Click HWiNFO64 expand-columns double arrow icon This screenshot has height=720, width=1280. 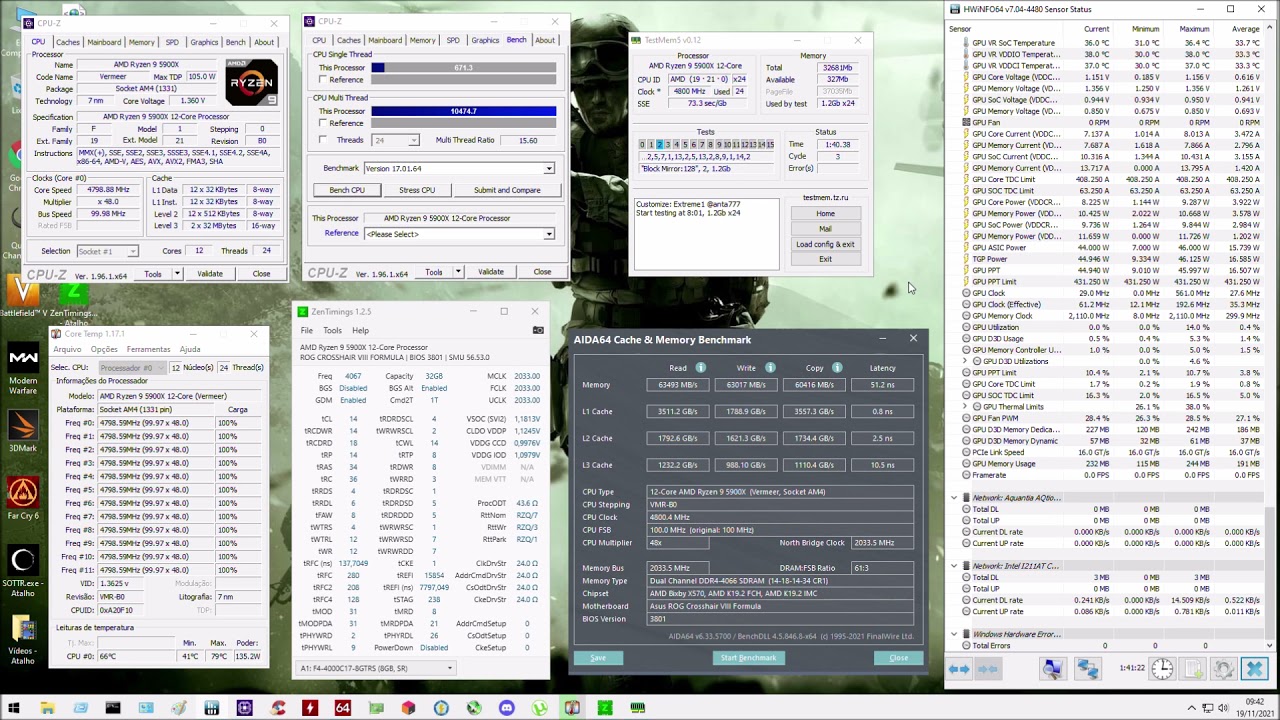click(x=958, y=669)
